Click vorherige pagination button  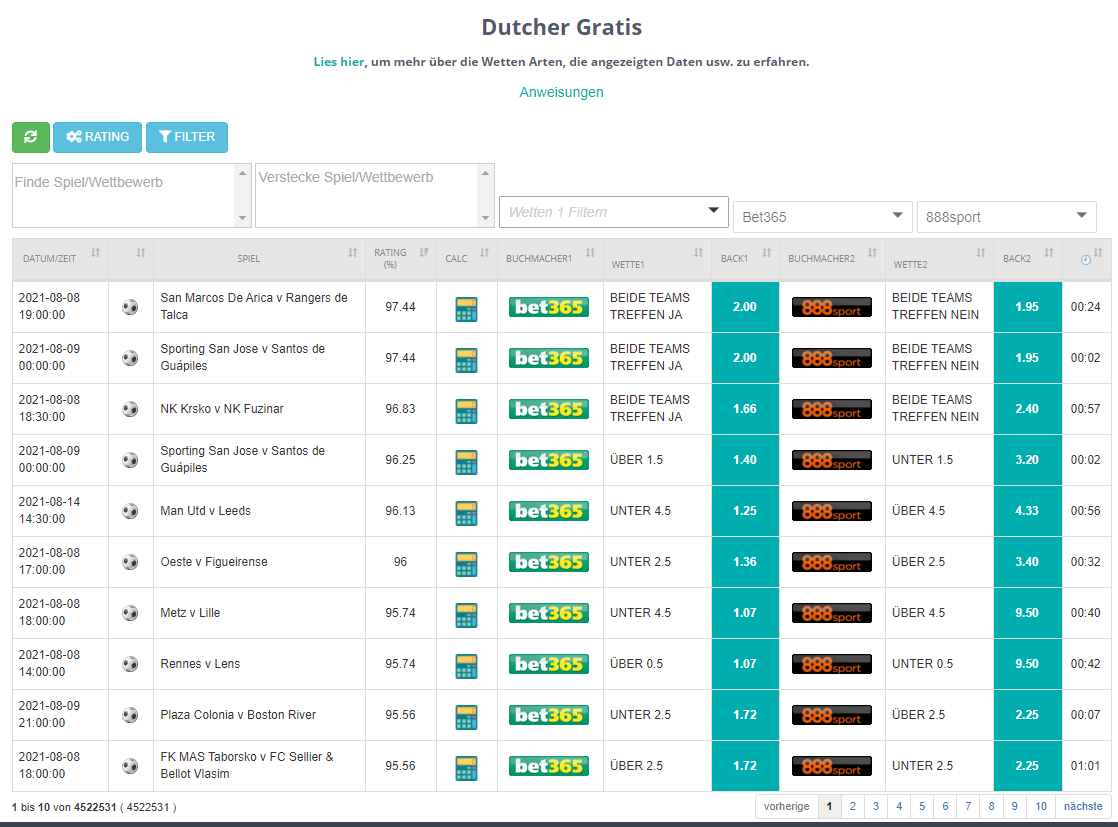[x=786, y=806]
